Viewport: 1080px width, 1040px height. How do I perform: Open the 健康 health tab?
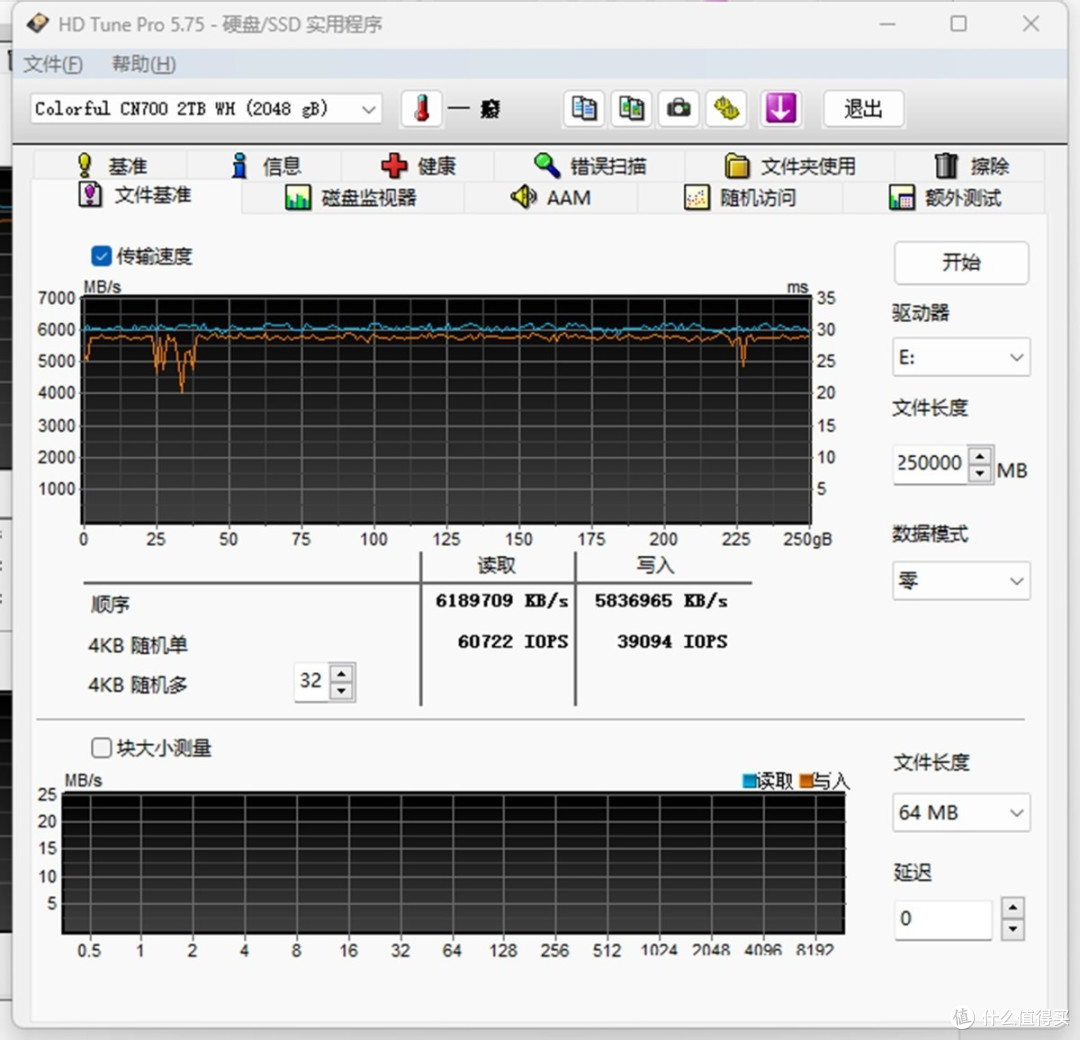[x=418, y=166]
